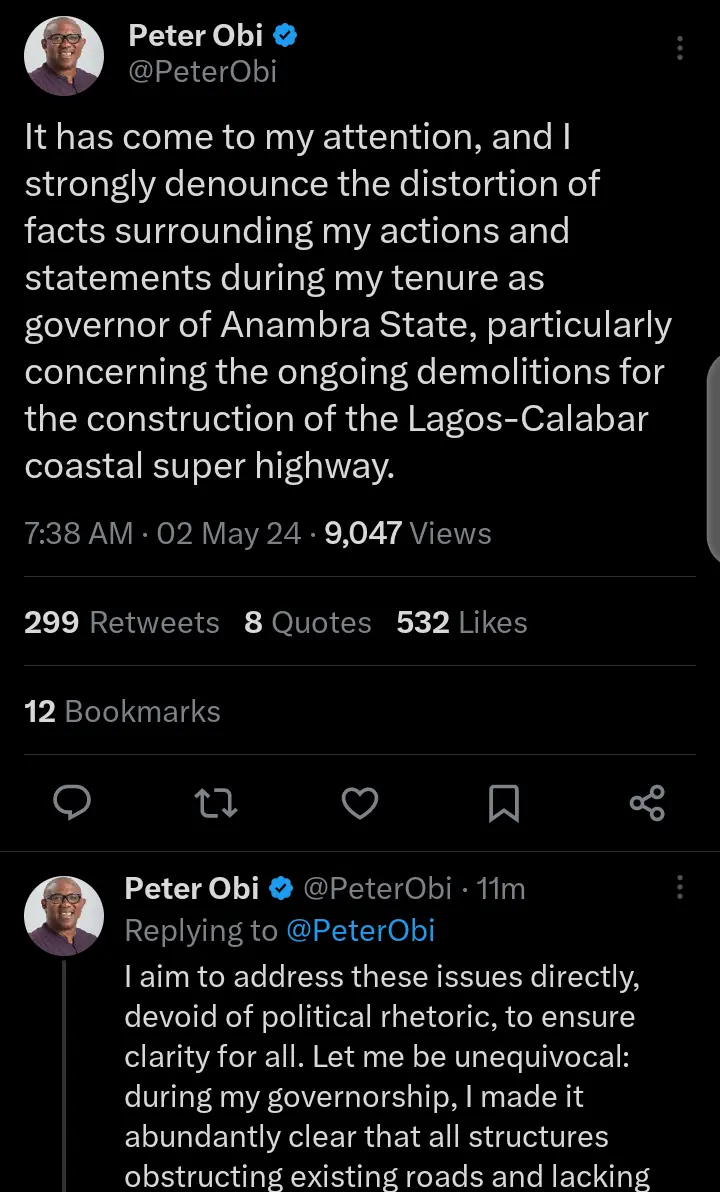
Task: Open the @PeterObi handle under the main name
Action: point(202,72)
